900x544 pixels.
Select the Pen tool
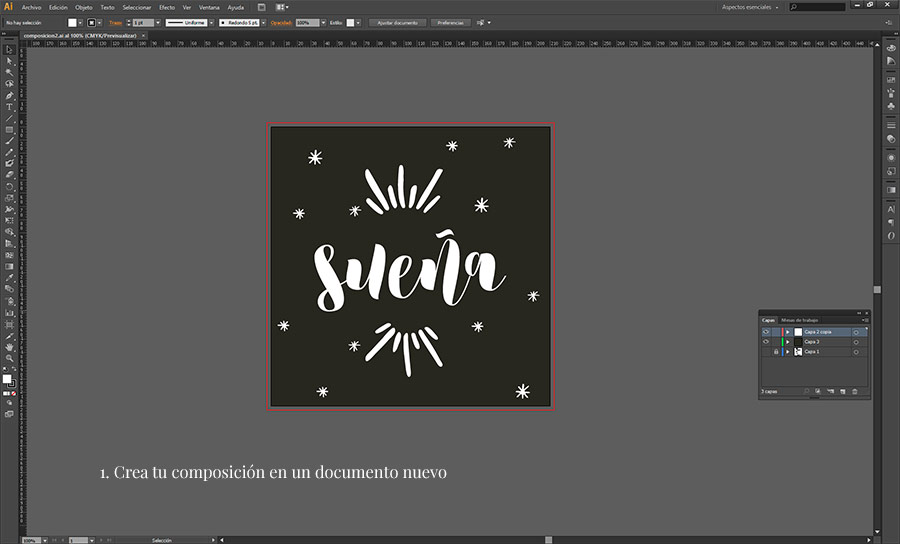[9, 95]
